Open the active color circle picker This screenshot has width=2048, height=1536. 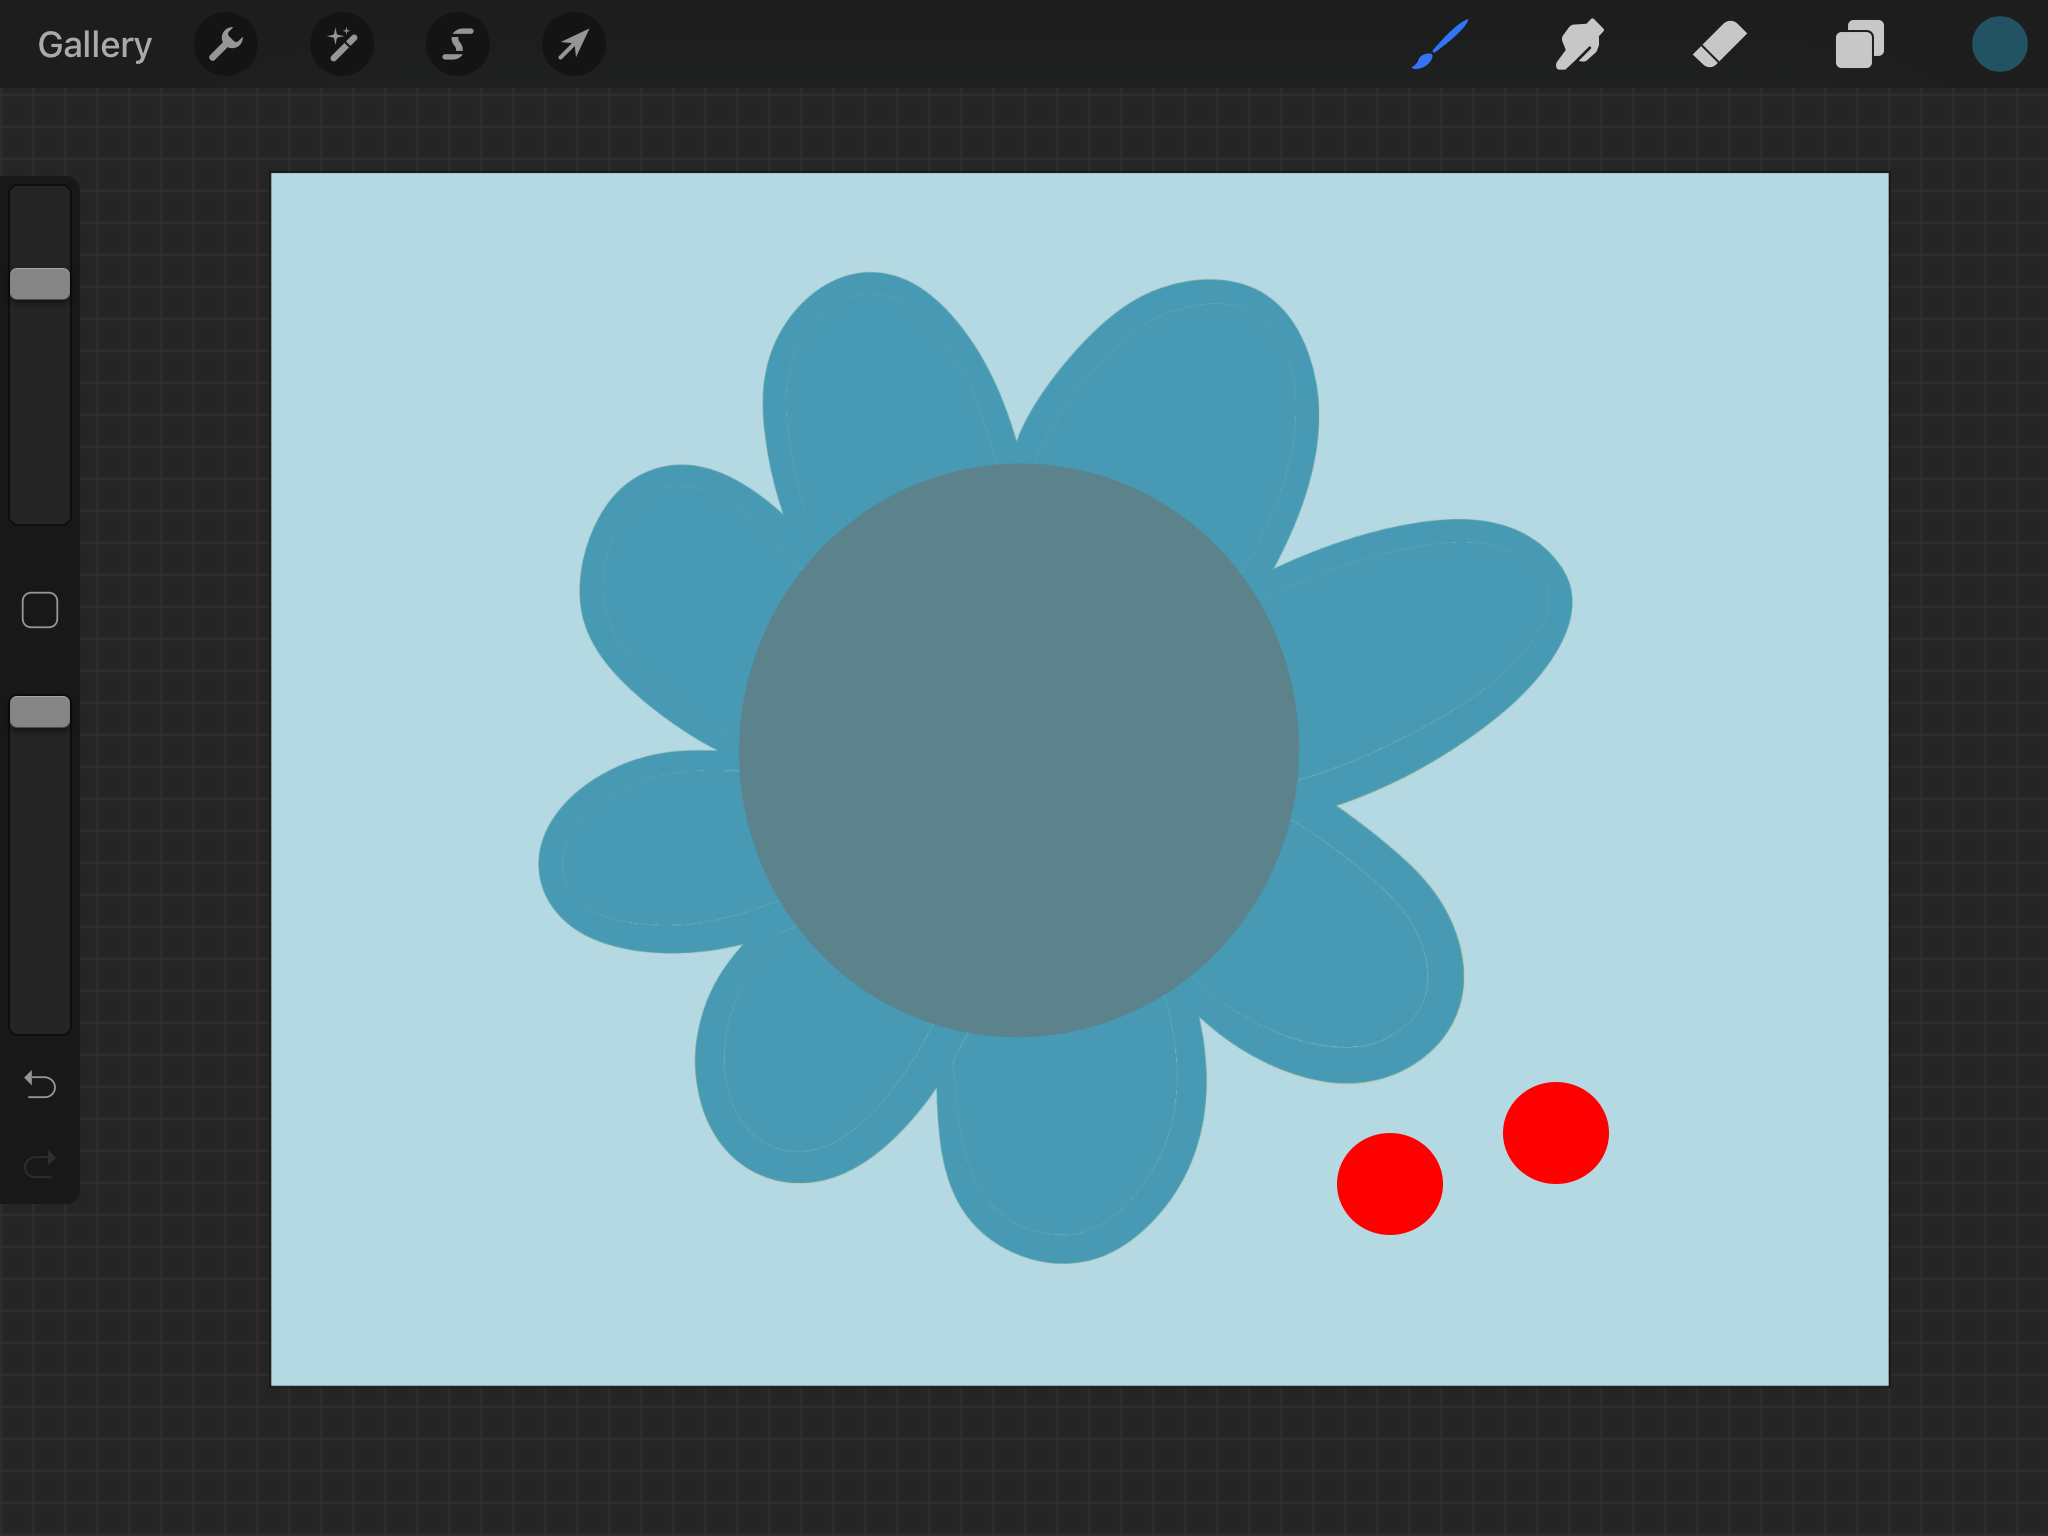pos(1999,45)
